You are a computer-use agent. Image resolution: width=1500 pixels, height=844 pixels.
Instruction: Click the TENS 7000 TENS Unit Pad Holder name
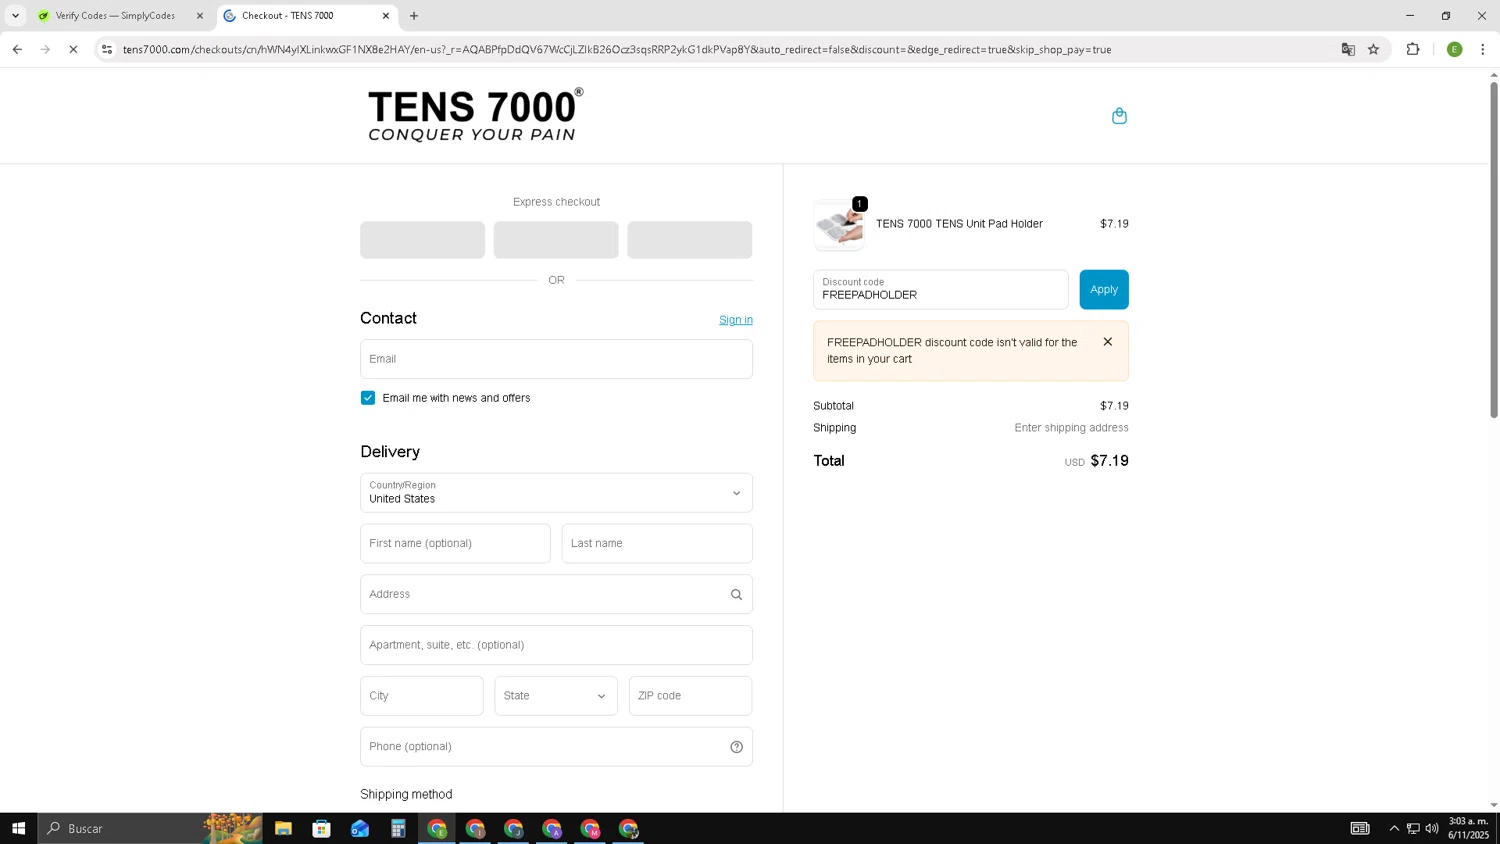tap(959, 224)
